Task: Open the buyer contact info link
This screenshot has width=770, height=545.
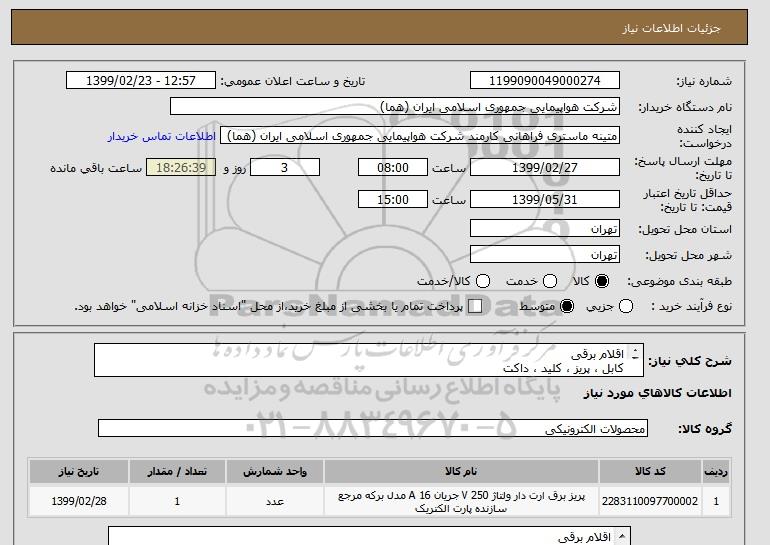Action: (162, 136)
